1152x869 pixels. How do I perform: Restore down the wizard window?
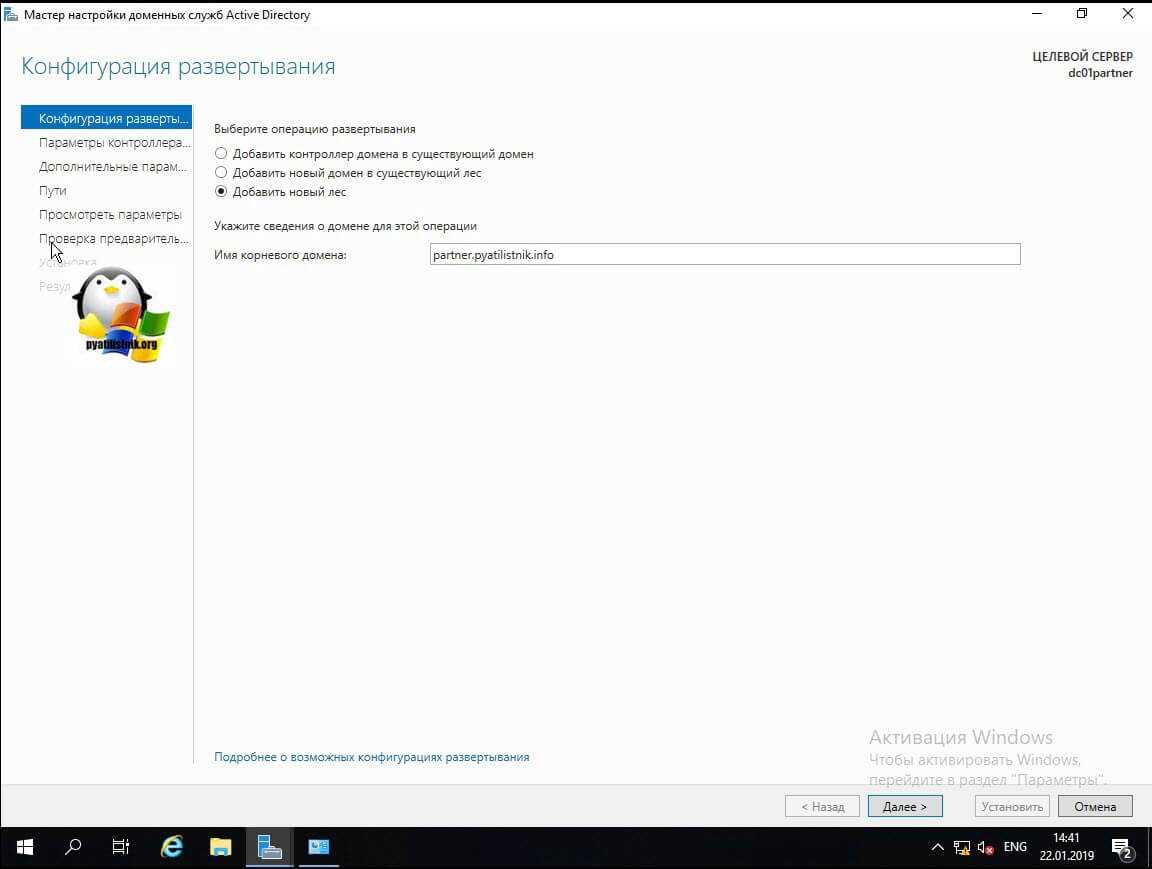pyautogui.click(x=1081, y=14)
